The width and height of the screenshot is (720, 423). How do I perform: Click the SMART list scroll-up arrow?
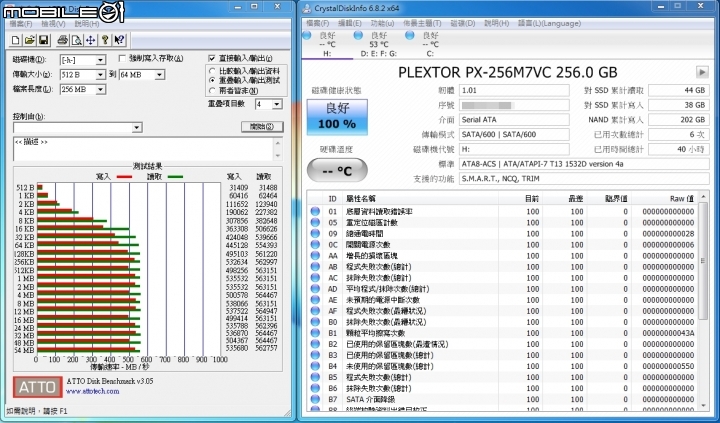coord(703,197)
